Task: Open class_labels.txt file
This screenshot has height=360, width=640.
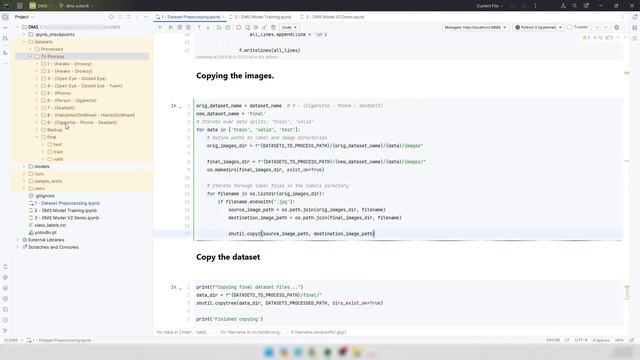Action: (x=50, y=225)
